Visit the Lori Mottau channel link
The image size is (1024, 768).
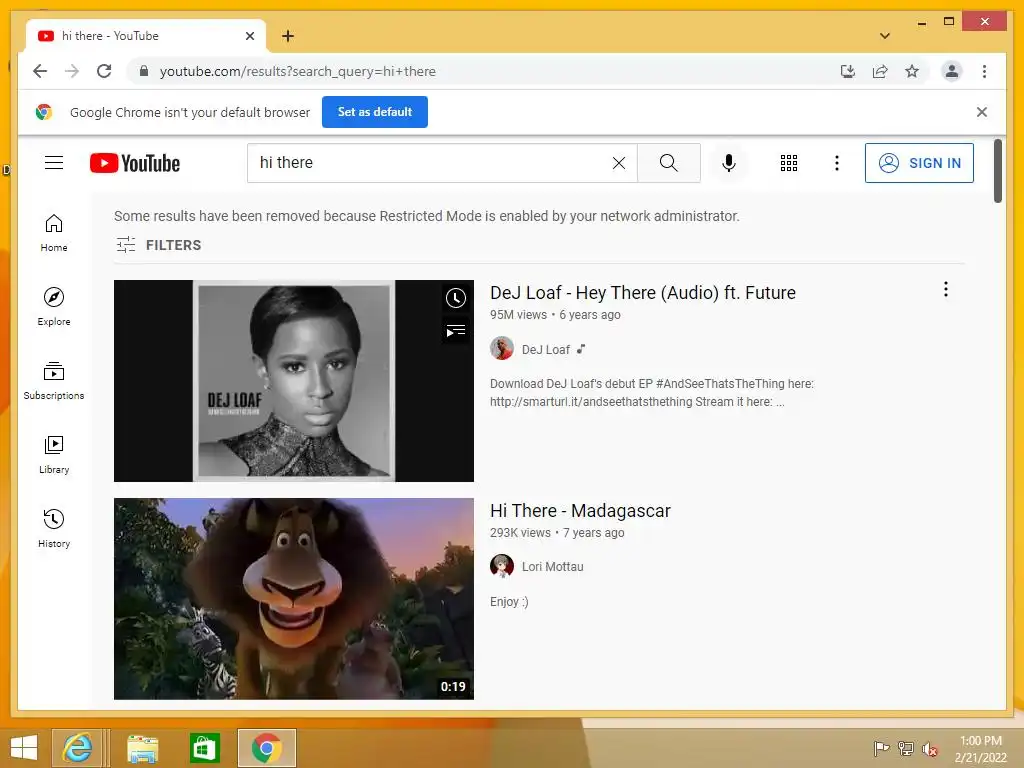click(x=552, y=567)
